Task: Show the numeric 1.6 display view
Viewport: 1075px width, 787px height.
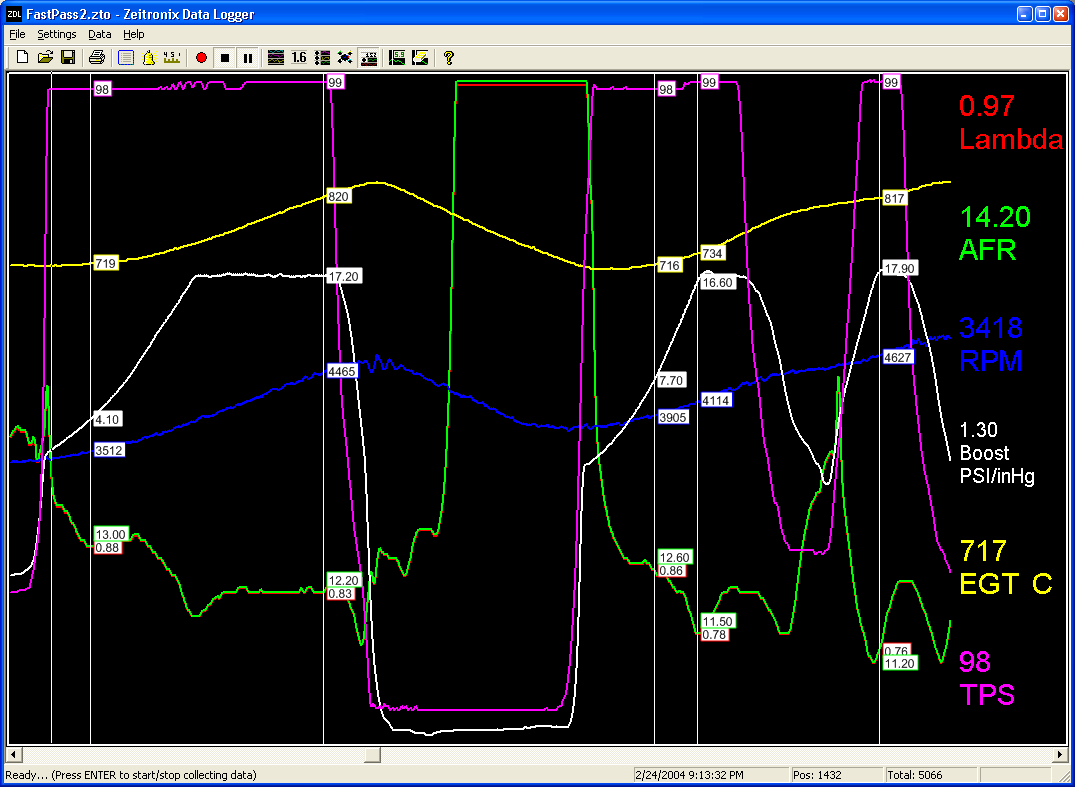Action: [299, 58]
